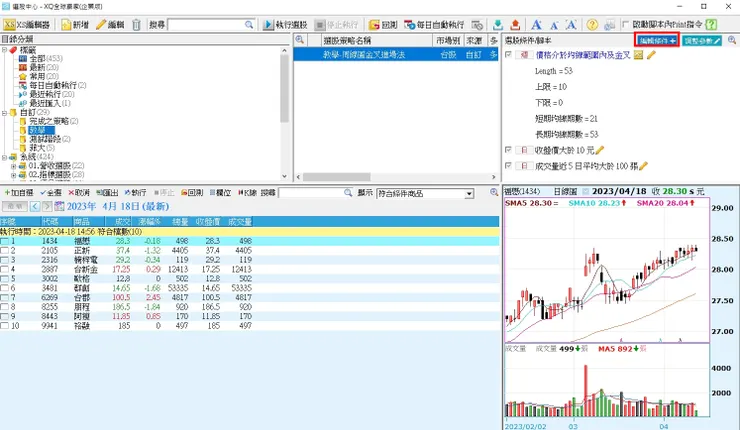Uncheck the 價格介於均線範圍內及金叉 condition checkbox
Image resolution: width=740 pixels, height=430 pixels.
click(x=508, y=55)
